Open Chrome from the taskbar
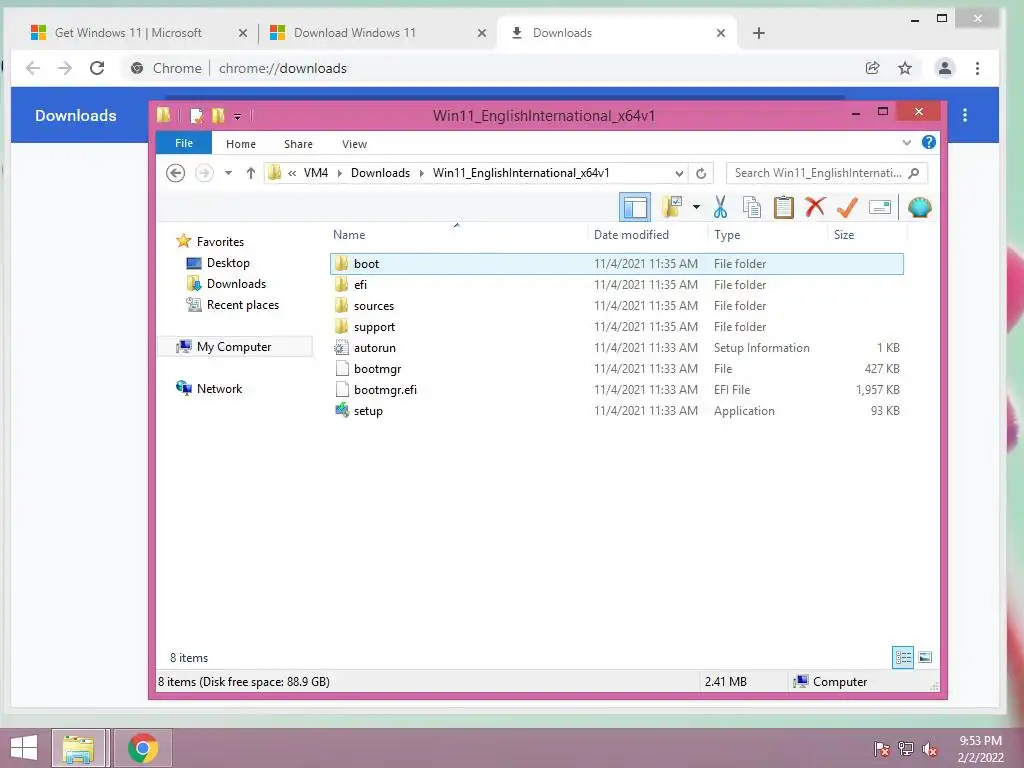The width and height of the screenshot is (1024, 768). coord(143,748)
